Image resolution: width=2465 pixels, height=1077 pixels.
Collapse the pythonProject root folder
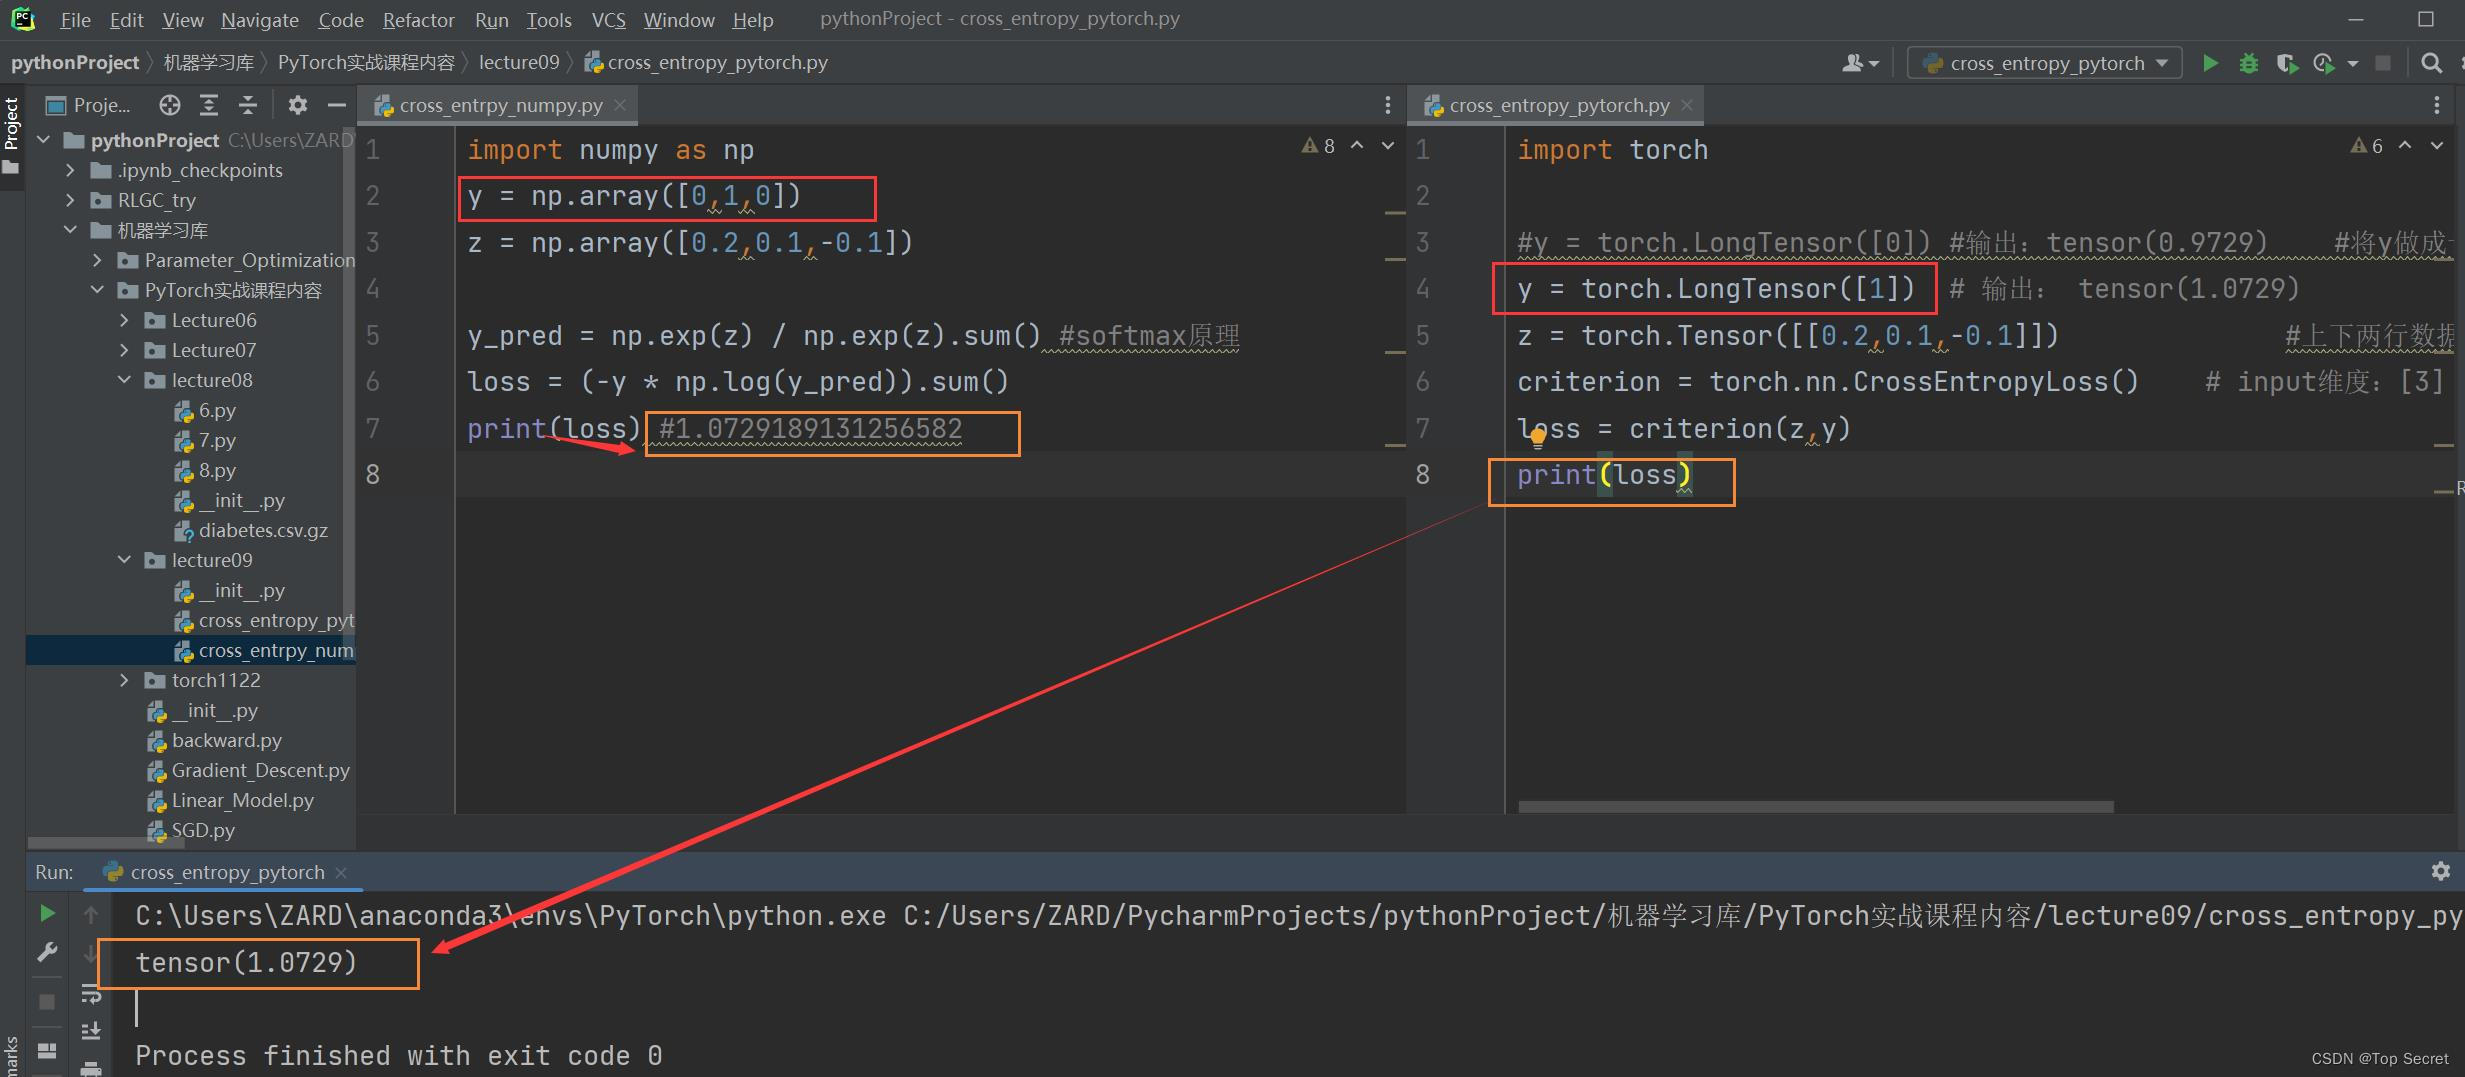44,140
